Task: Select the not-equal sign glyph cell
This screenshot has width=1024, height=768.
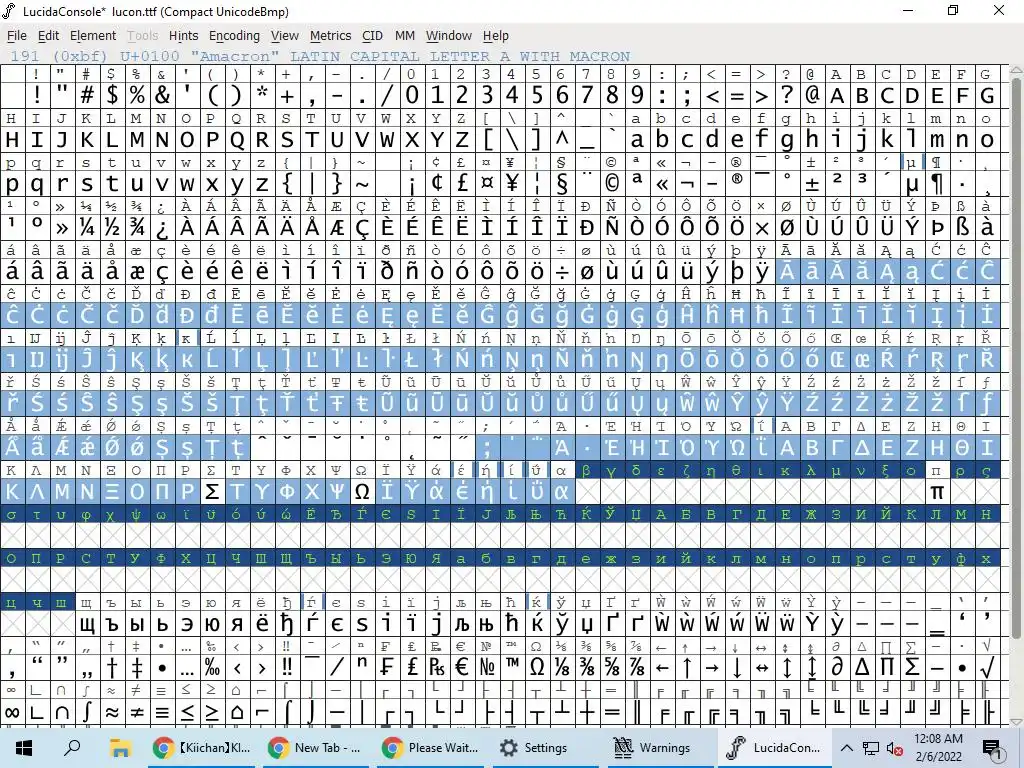Action: 137,711
